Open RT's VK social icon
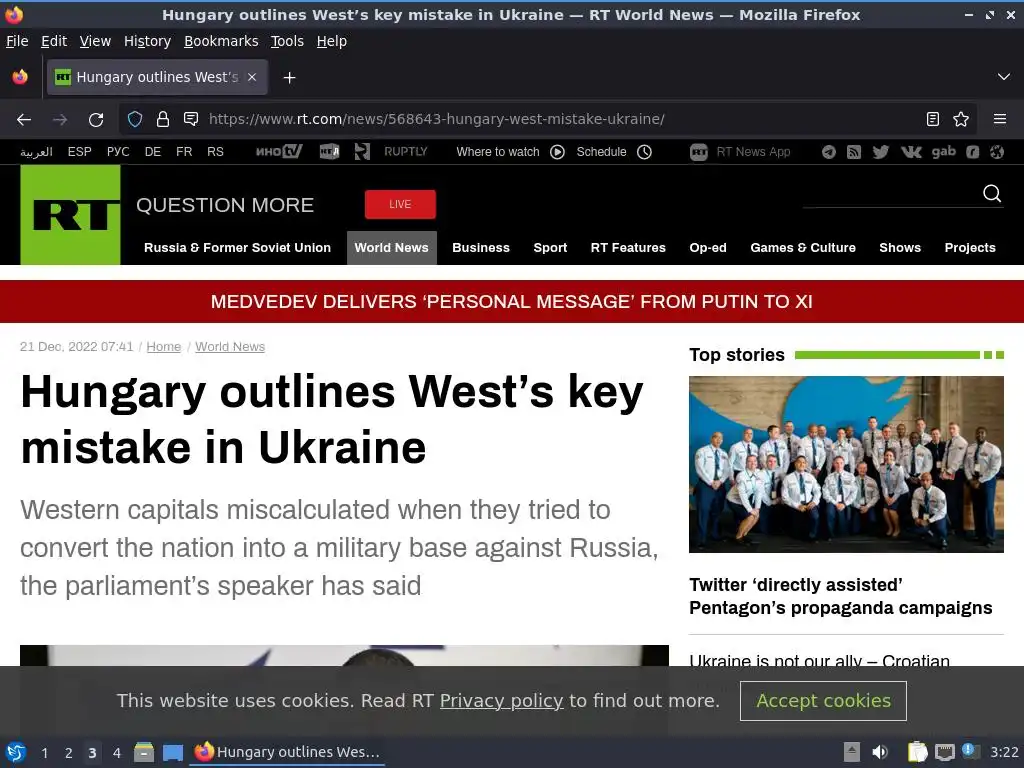Image resolution: width=1024 pixels, height=768 pixels. point(911,152)
